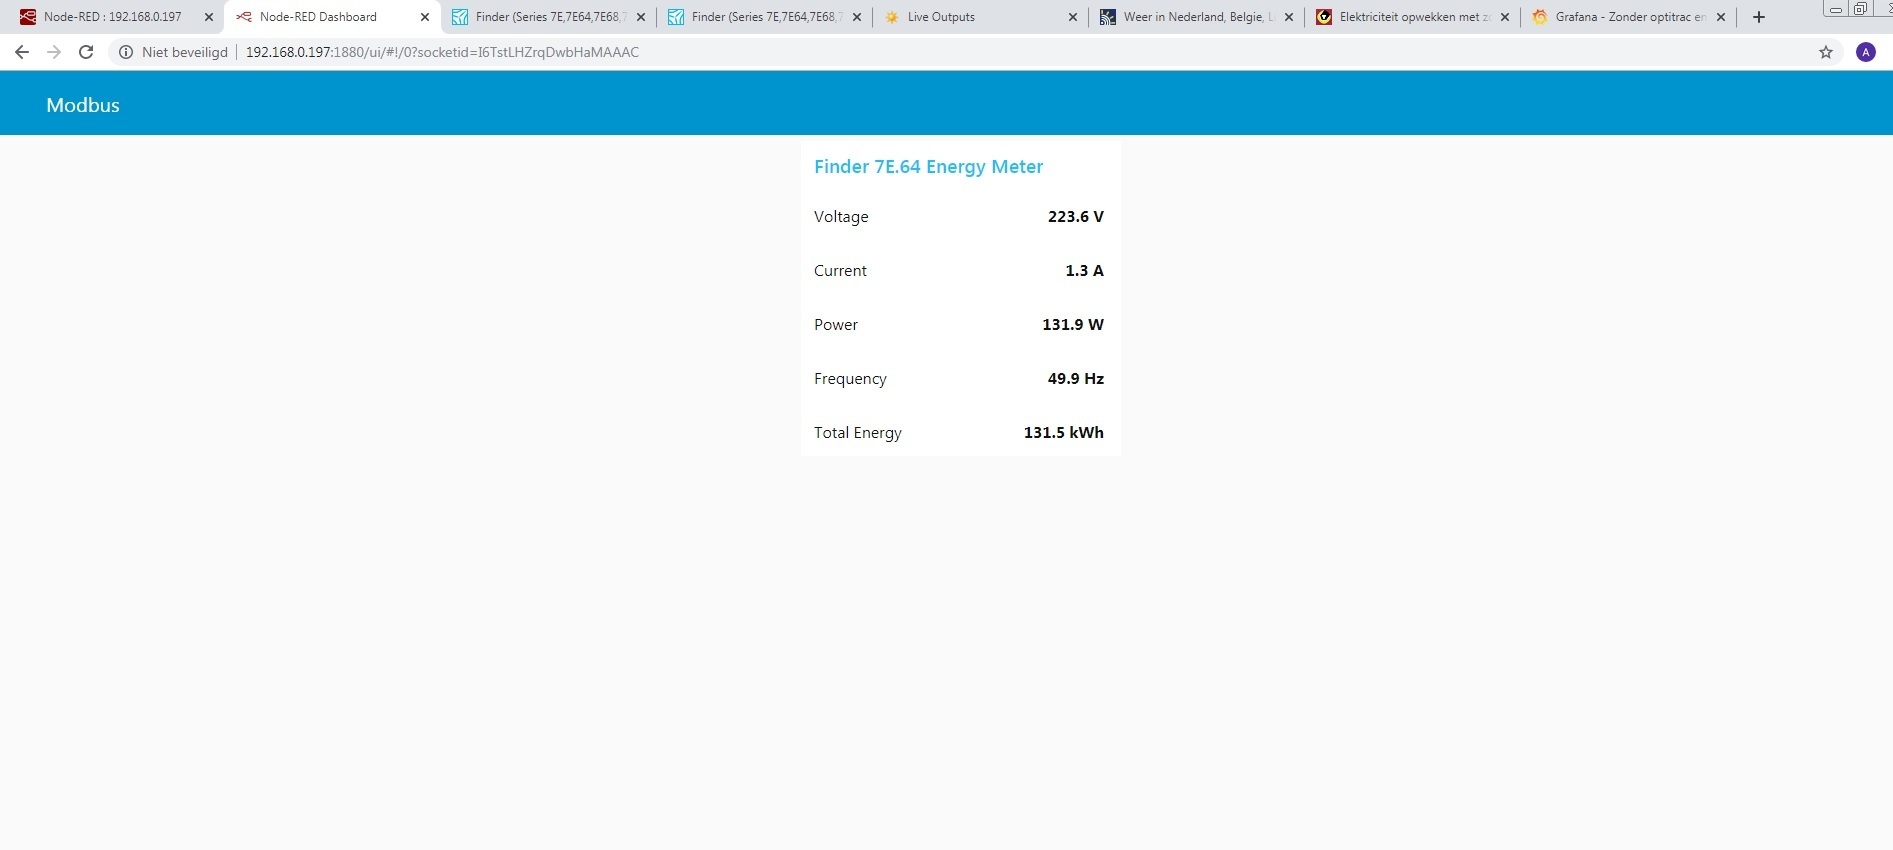Viewport: 1893px width, 850px height.
Task: Restore down the browser window
Action: click(1860, 9)
